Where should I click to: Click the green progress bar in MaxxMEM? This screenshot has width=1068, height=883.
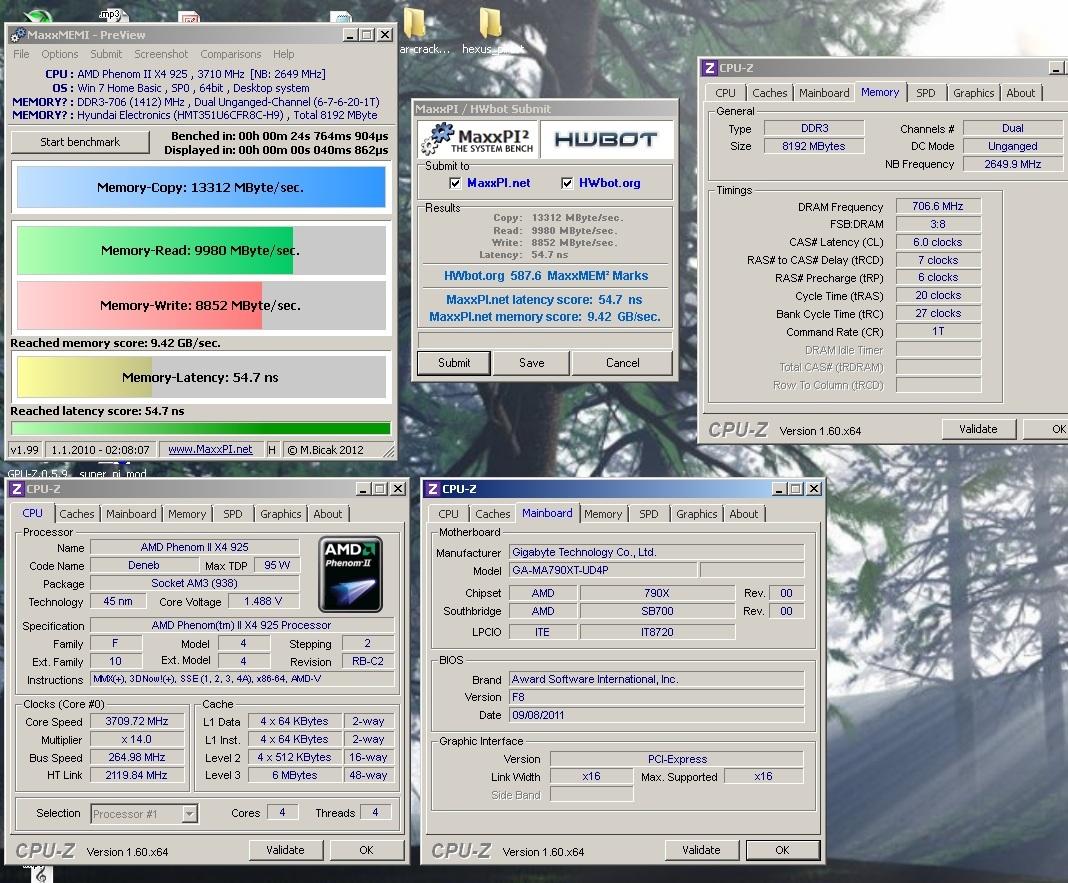[x=201, y=429]
